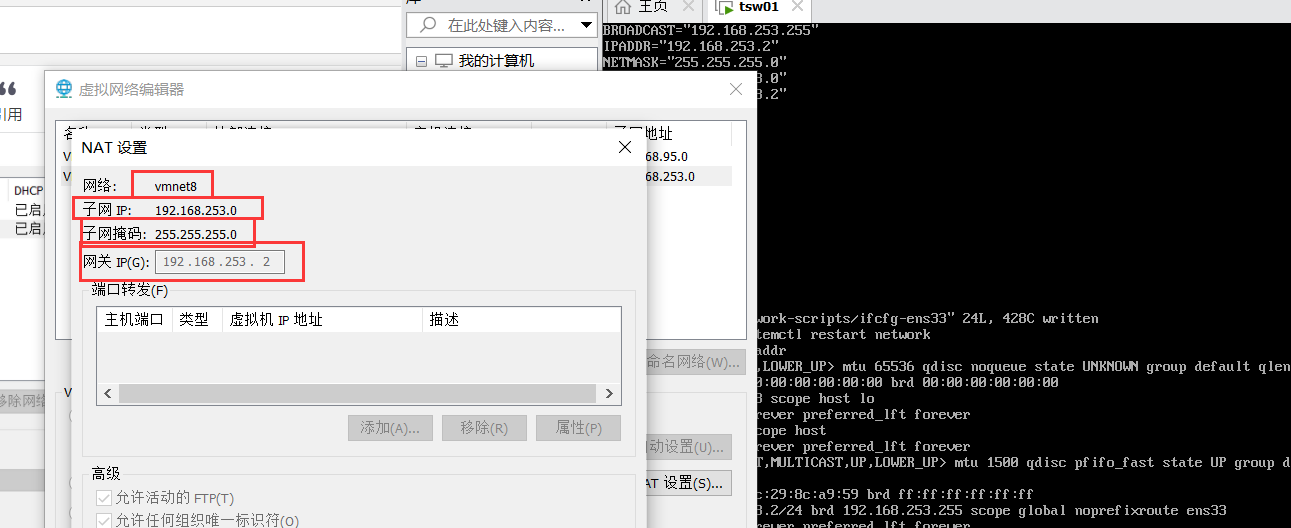Click the 属性(P) button

[579, 428]
